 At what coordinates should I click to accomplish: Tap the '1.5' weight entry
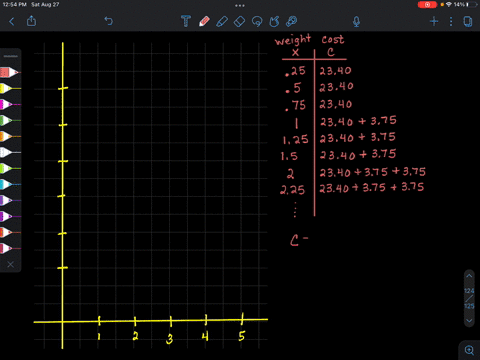(x=289, y=156)
